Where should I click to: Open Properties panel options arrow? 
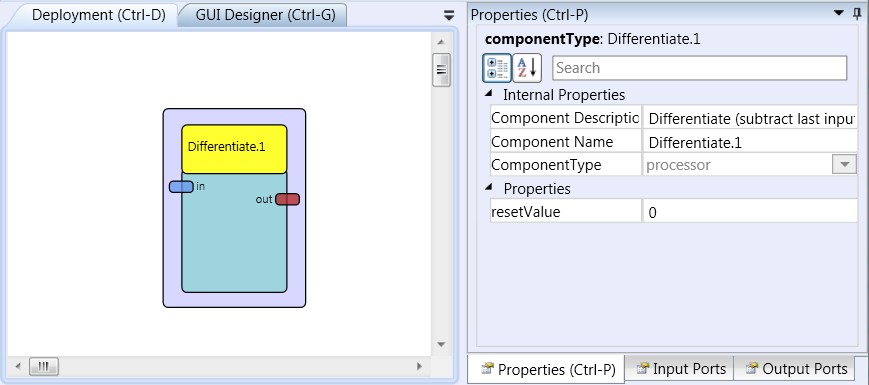(839, 14)
